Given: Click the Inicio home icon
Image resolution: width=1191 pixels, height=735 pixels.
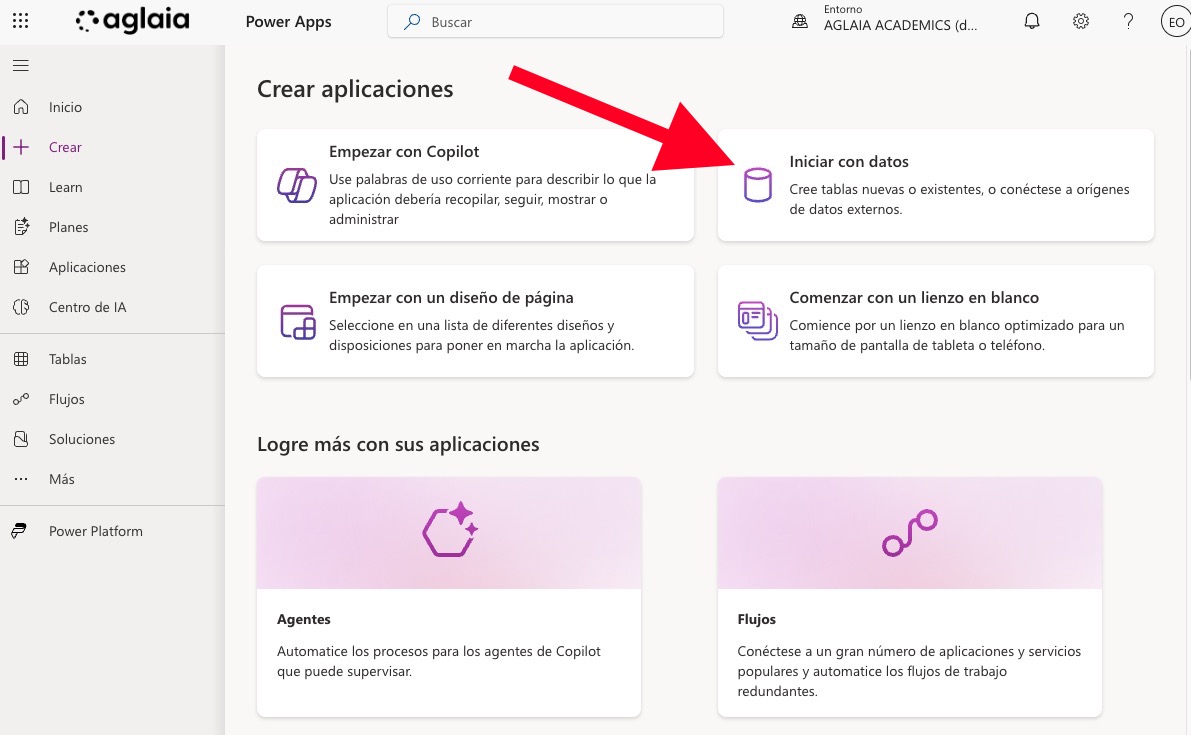Looking at the screenshot, I should coord(22,107).
